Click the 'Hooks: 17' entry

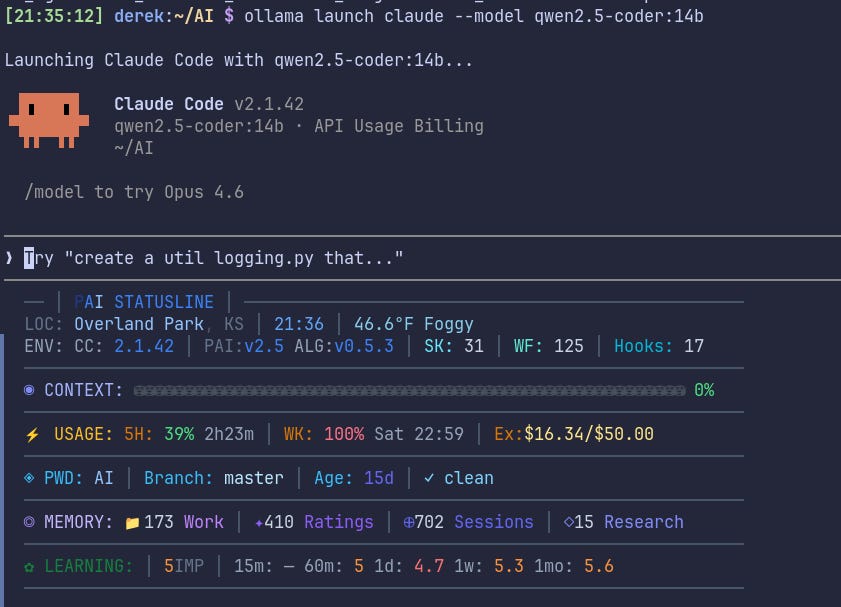pyautogui.click(x=659, y=346)
